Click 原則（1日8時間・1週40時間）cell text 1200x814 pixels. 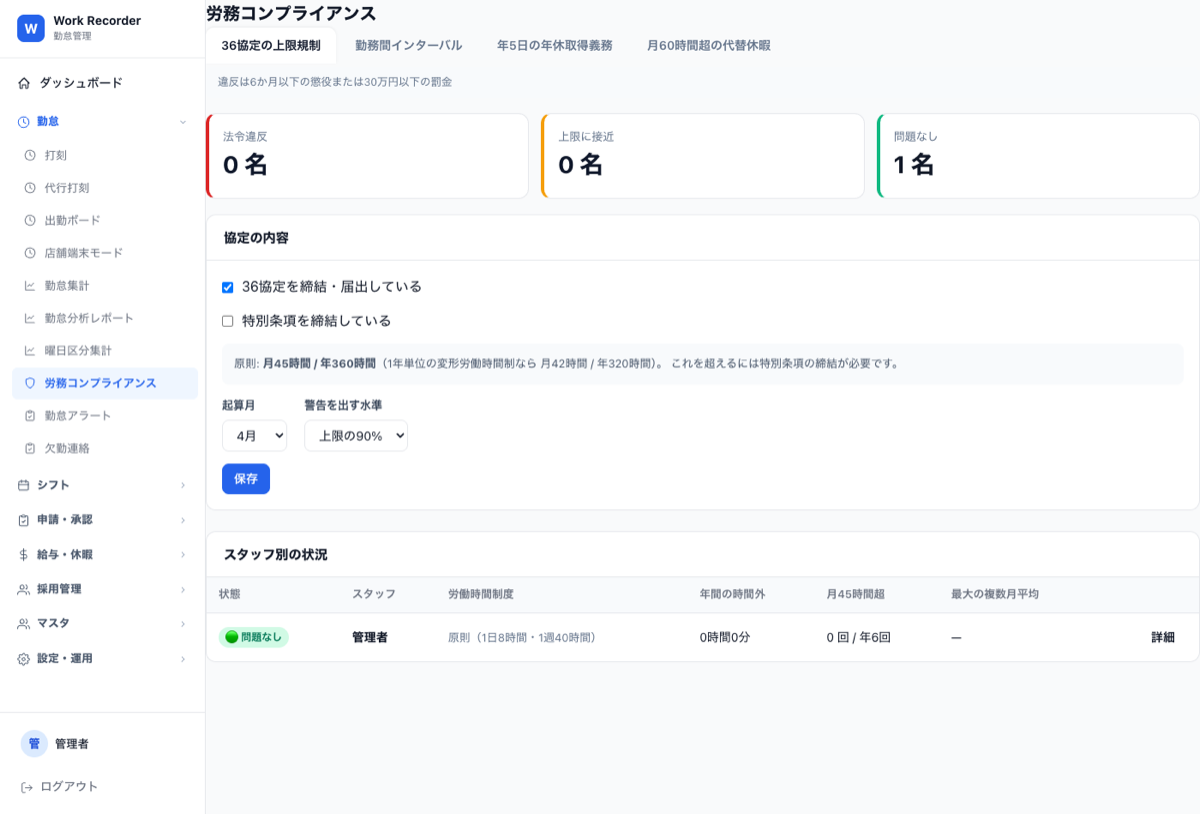coord(522,637)
